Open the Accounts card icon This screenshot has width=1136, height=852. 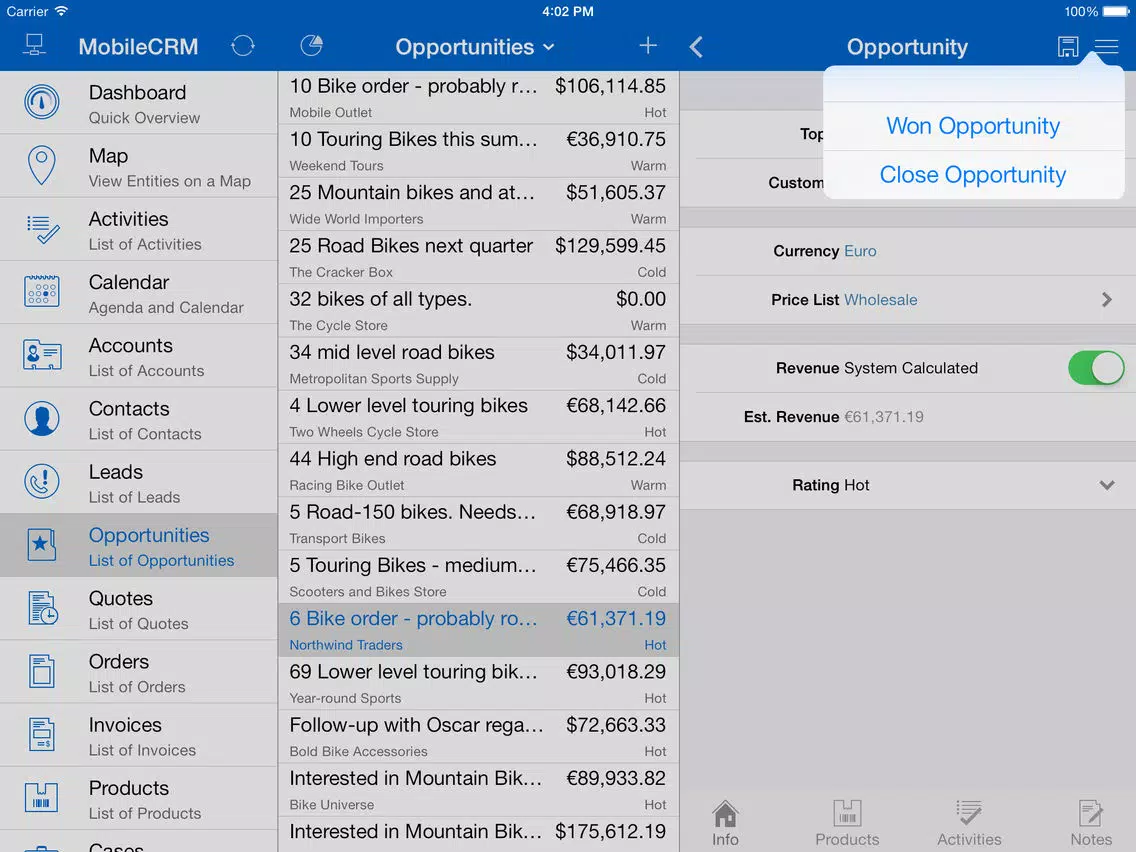(x=41, y=355)
